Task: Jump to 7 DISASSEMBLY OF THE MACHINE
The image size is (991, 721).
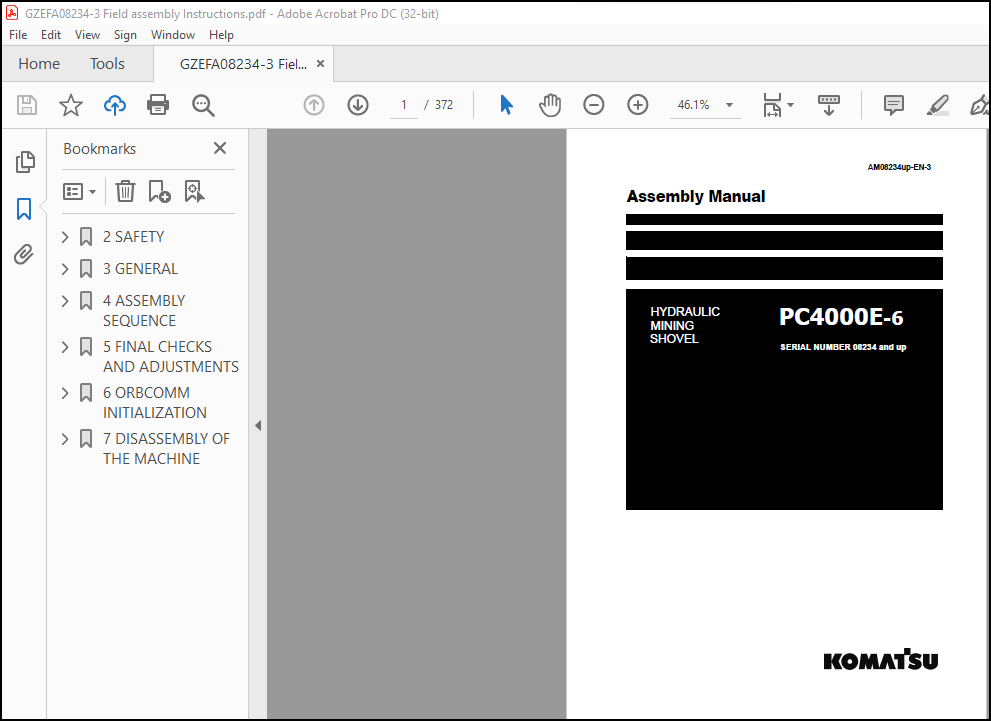Action: [x=166, y=449]
